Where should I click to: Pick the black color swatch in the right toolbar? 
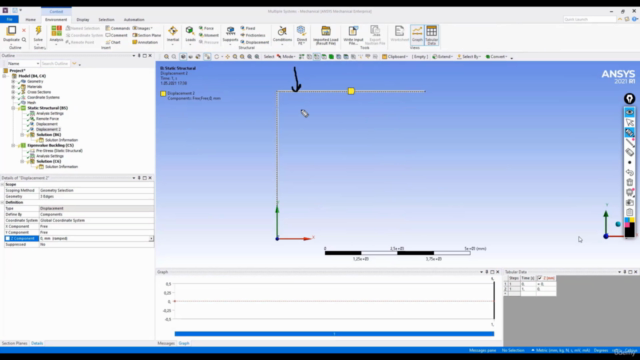point(629,232)
